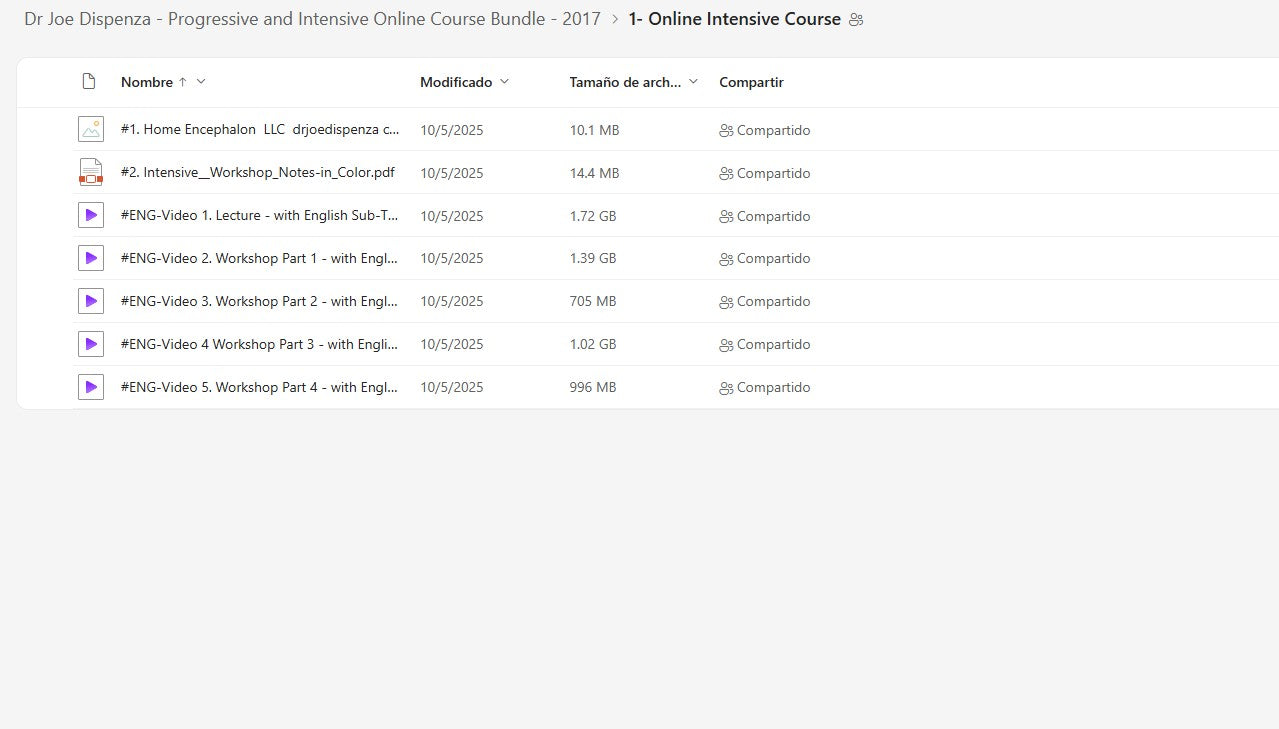1279x729 pixels.
Task: Click video icon for ENG-Video 1 Lecture
Action: [x=91, y=215]
